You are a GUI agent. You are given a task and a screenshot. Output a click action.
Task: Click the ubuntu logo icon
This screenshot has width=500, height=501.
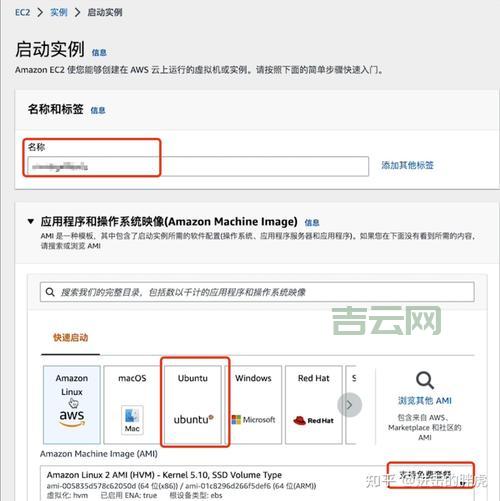(x=193, y=419)
